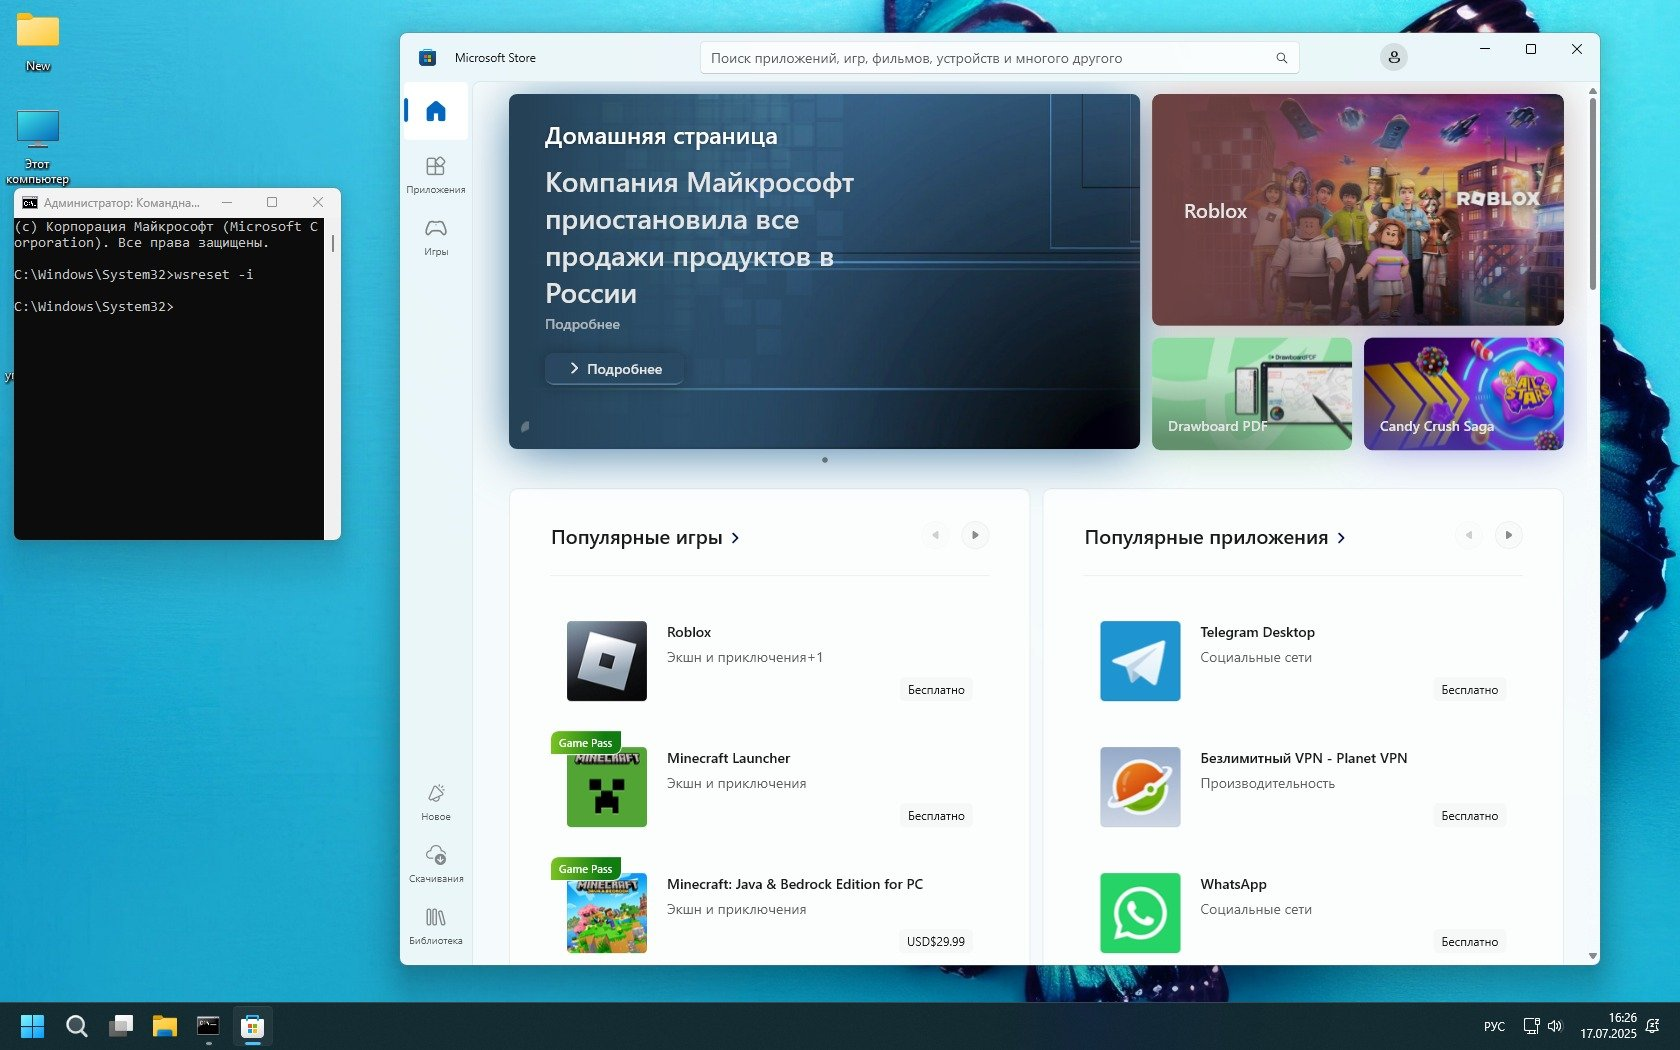Click the Minecraft Launcher title text

point(728,758)
